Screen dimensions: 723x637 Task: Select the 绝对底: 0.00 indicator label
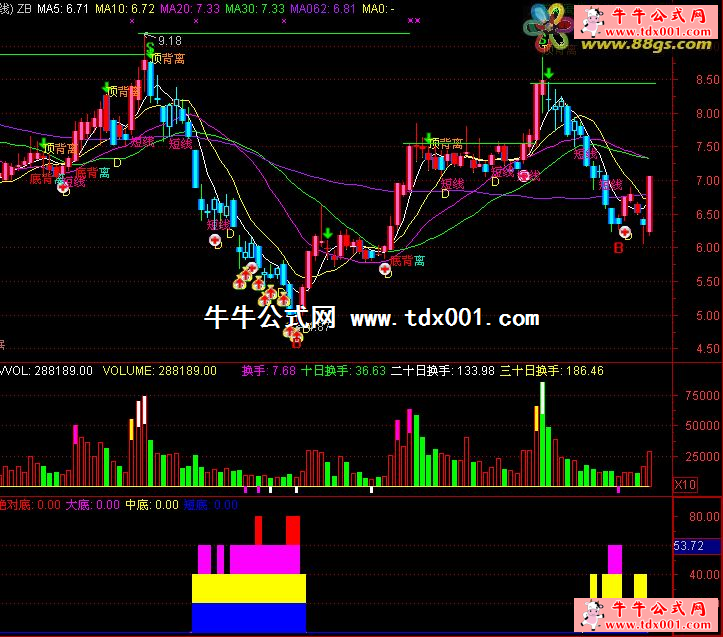(x=30, y=505)
